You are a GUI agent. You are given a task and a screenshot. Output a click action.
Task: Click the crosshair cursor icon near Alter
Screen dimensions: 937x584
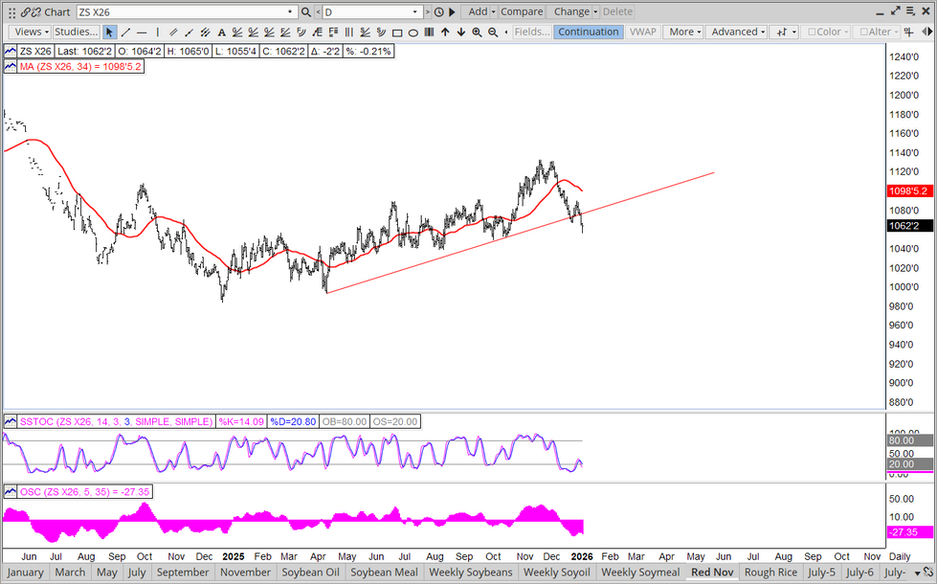click(909, 32)
